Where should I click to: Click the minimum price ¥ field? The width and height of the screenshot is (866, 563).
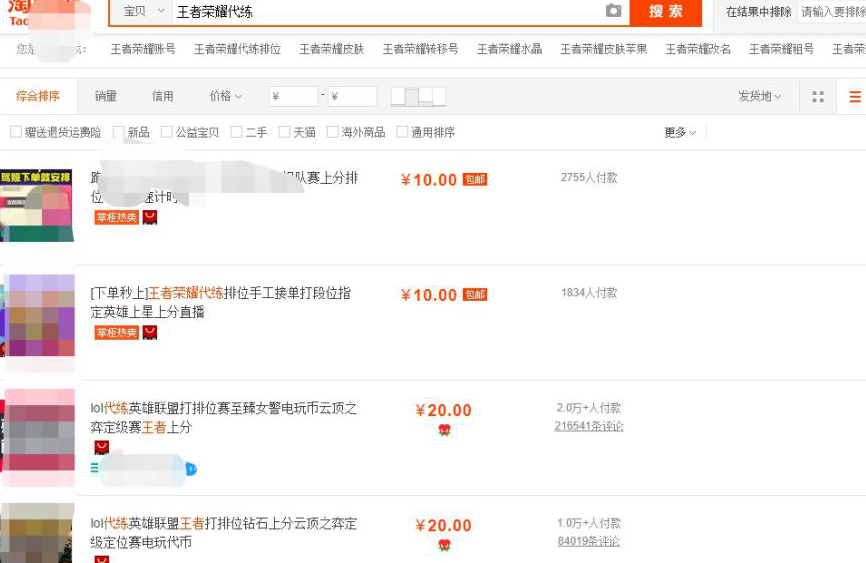293,96
